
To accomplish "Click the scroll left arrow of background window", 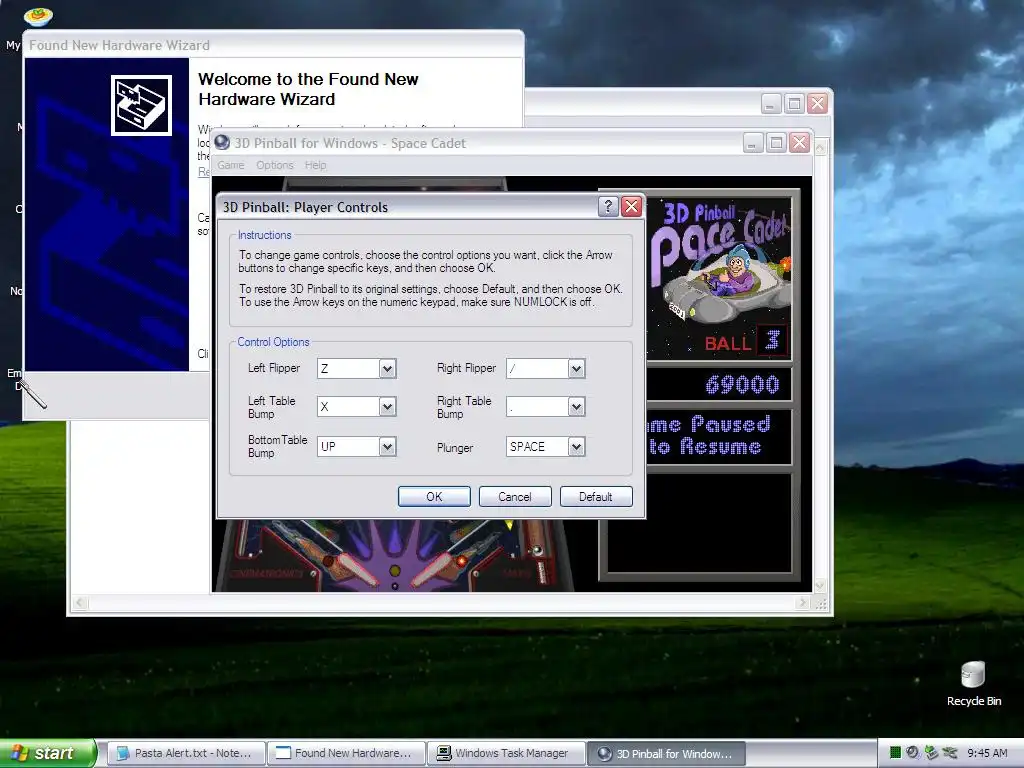I will click(x=79, y=603).
